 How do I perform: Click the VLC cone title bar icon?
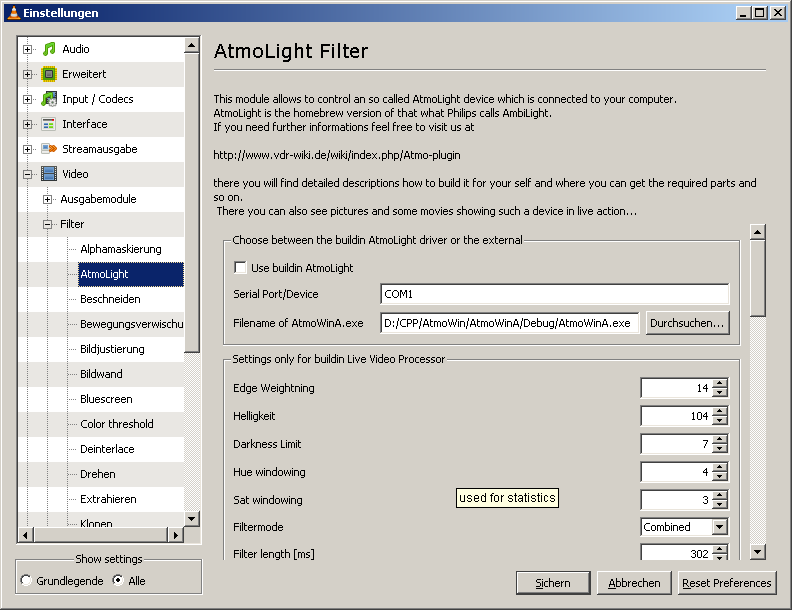[x=10, y=13]
